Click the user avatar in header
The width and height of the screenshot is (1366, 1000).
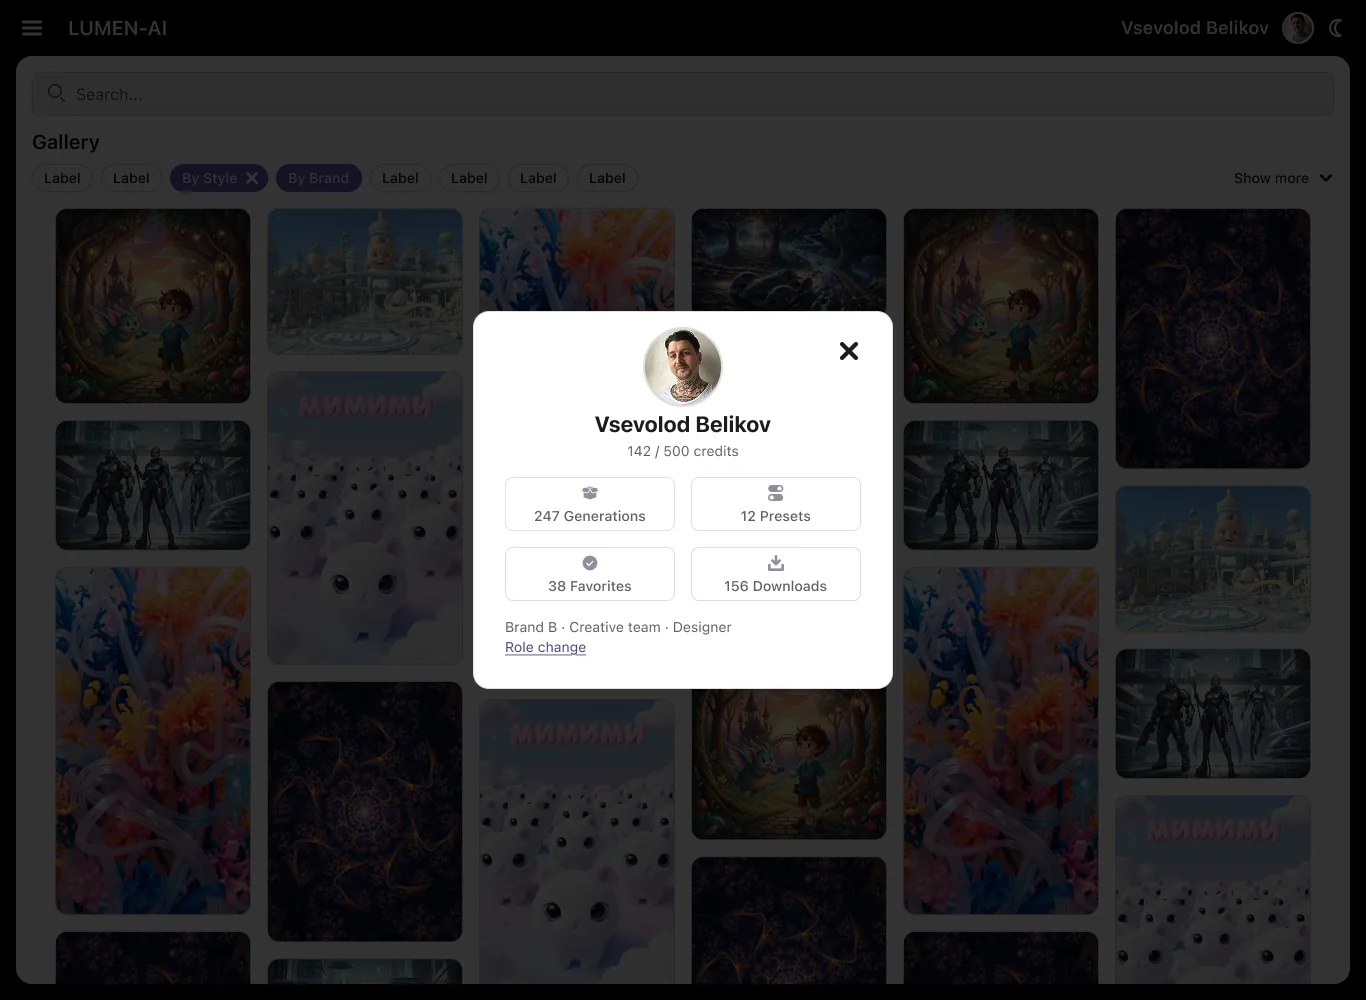(1298, 28)
